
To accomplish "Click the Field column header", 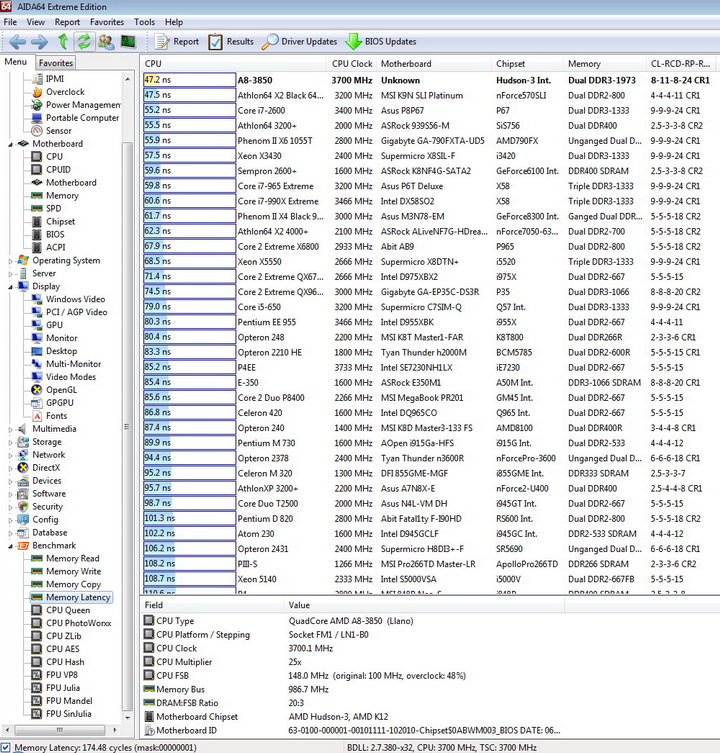I will pyautogui.click(x=212, y=606).
